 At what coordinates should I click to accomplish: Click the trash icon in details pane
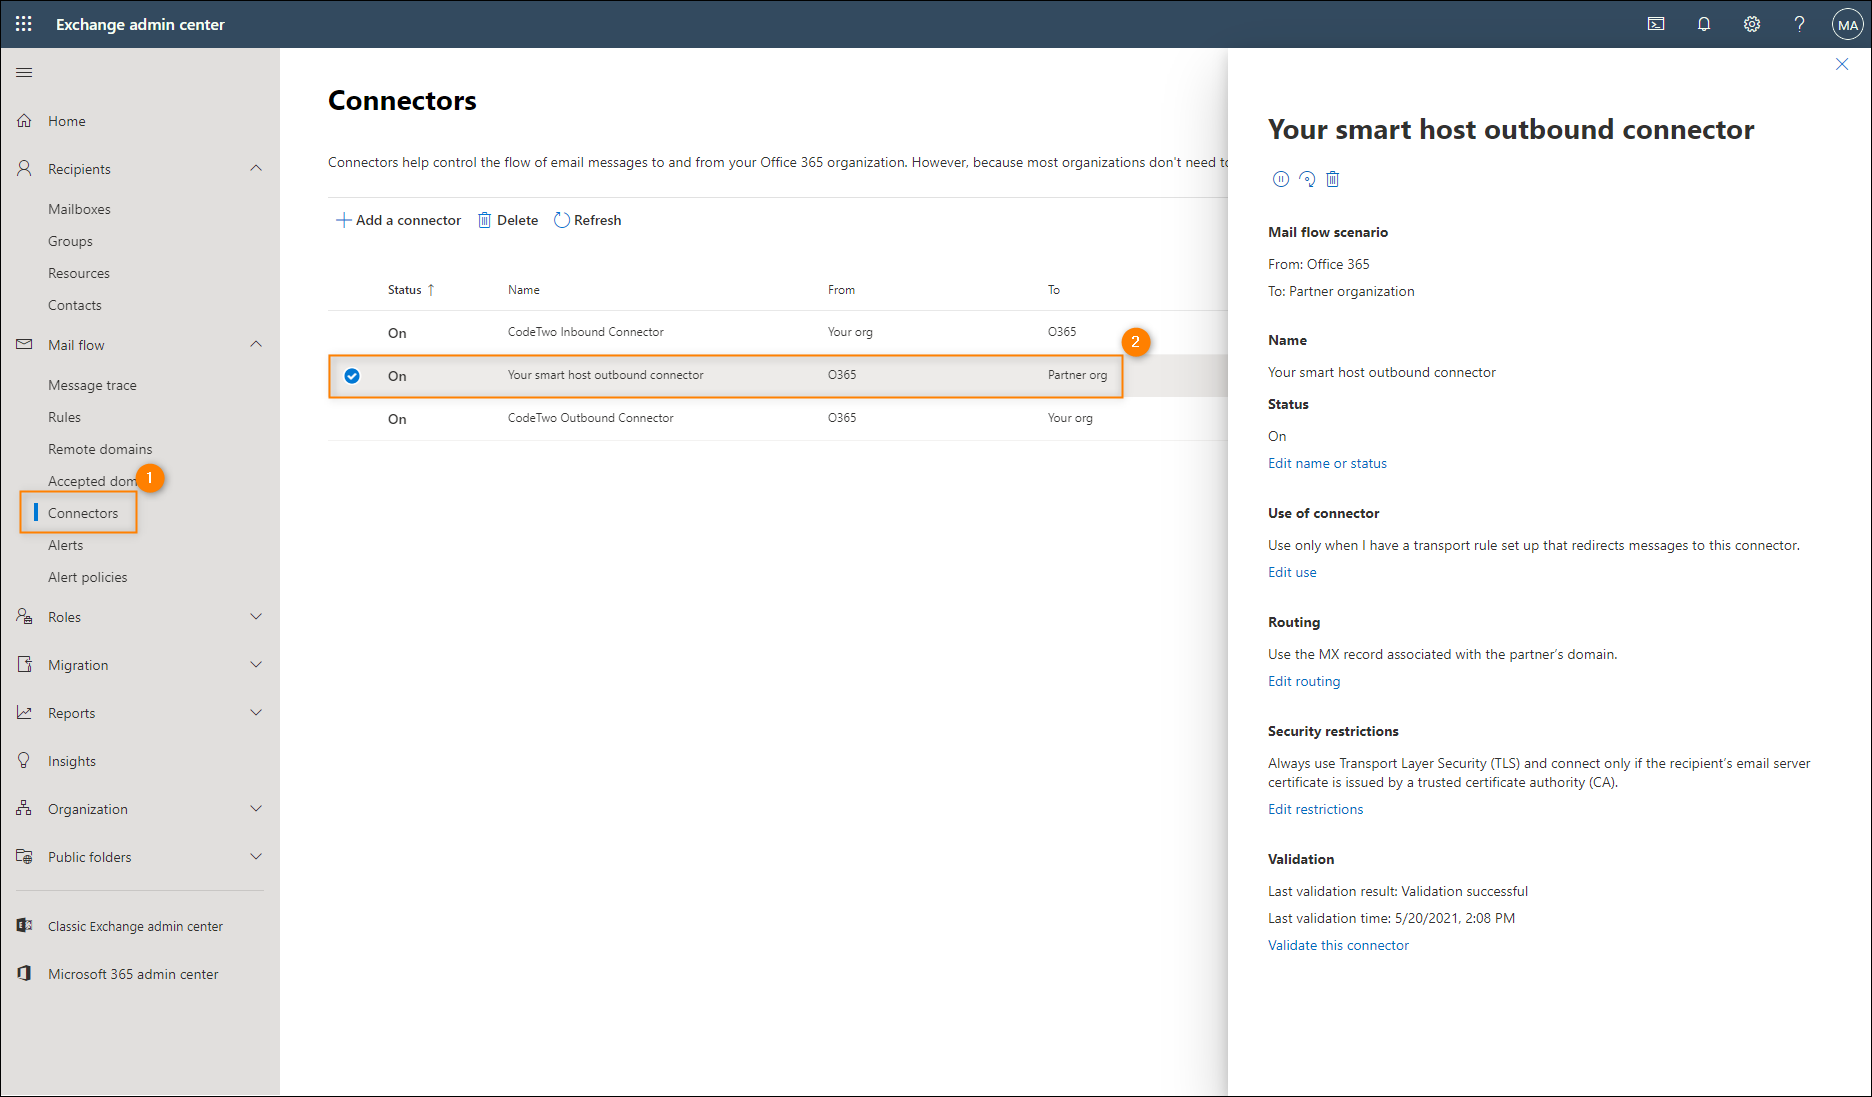pos(1332,179)
